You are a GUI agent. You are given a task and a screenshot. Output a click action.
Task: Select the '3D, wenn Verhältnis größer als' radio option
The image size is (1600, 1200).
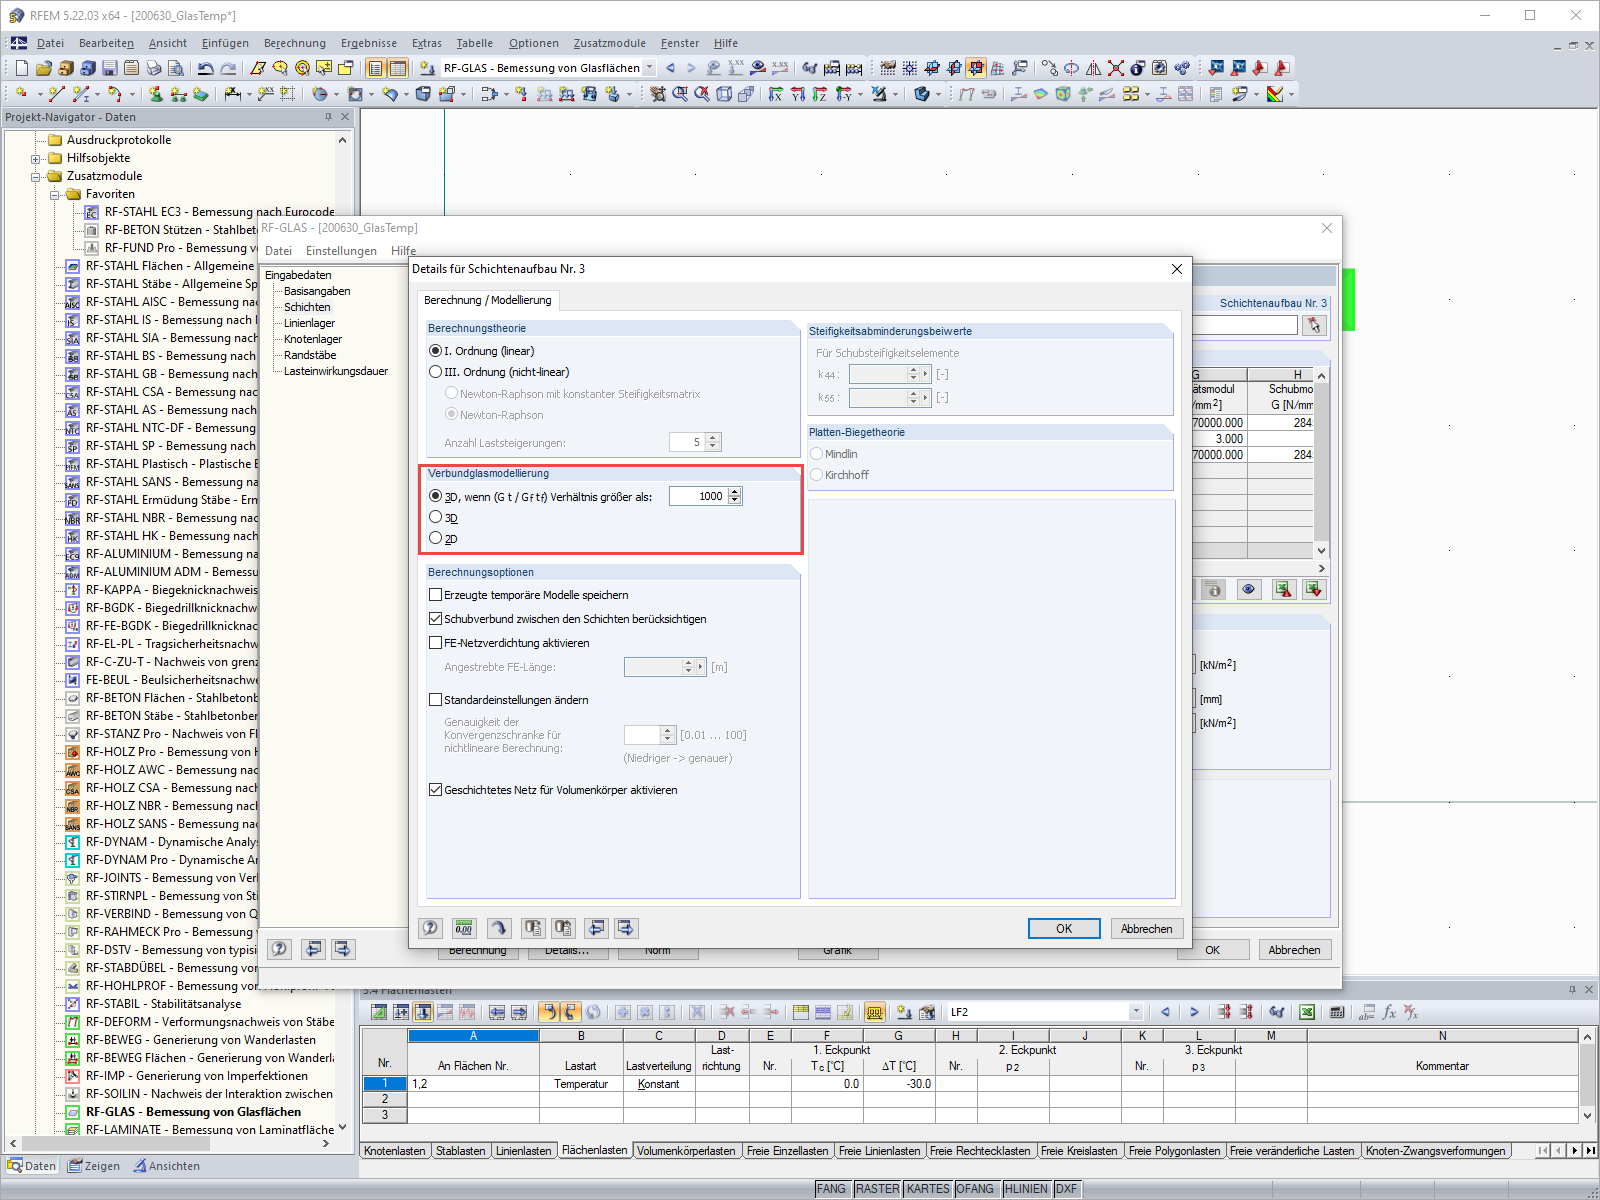pos(436,496)
